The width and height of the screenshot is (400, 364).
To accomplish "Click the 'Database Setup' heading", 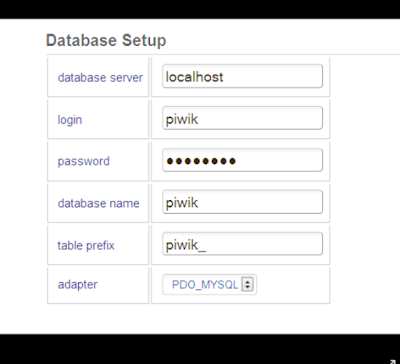I will 106,41.
